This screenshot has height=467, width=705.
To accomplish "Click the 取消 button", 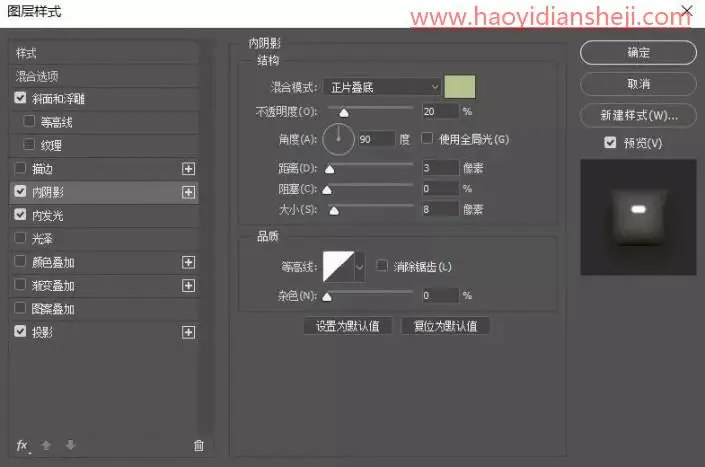I will 638,84.
